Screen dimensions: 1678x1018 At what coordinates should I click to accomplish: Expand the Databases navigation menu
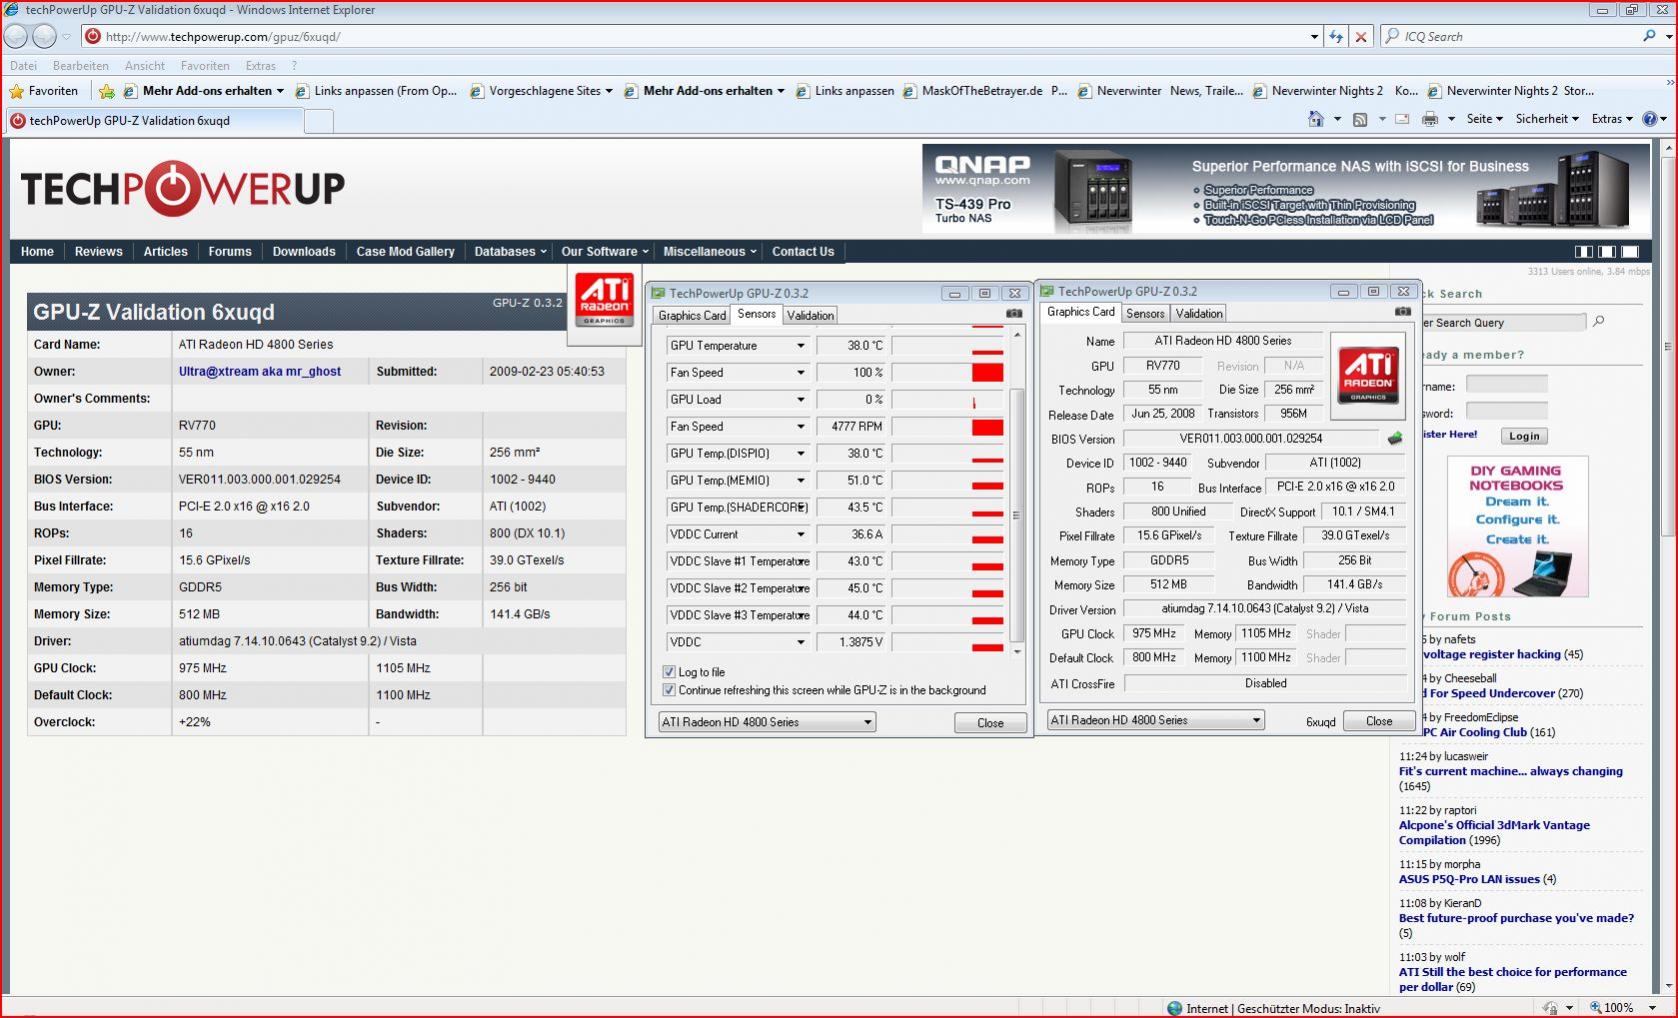pyautogui.click(x=510, y=252)
